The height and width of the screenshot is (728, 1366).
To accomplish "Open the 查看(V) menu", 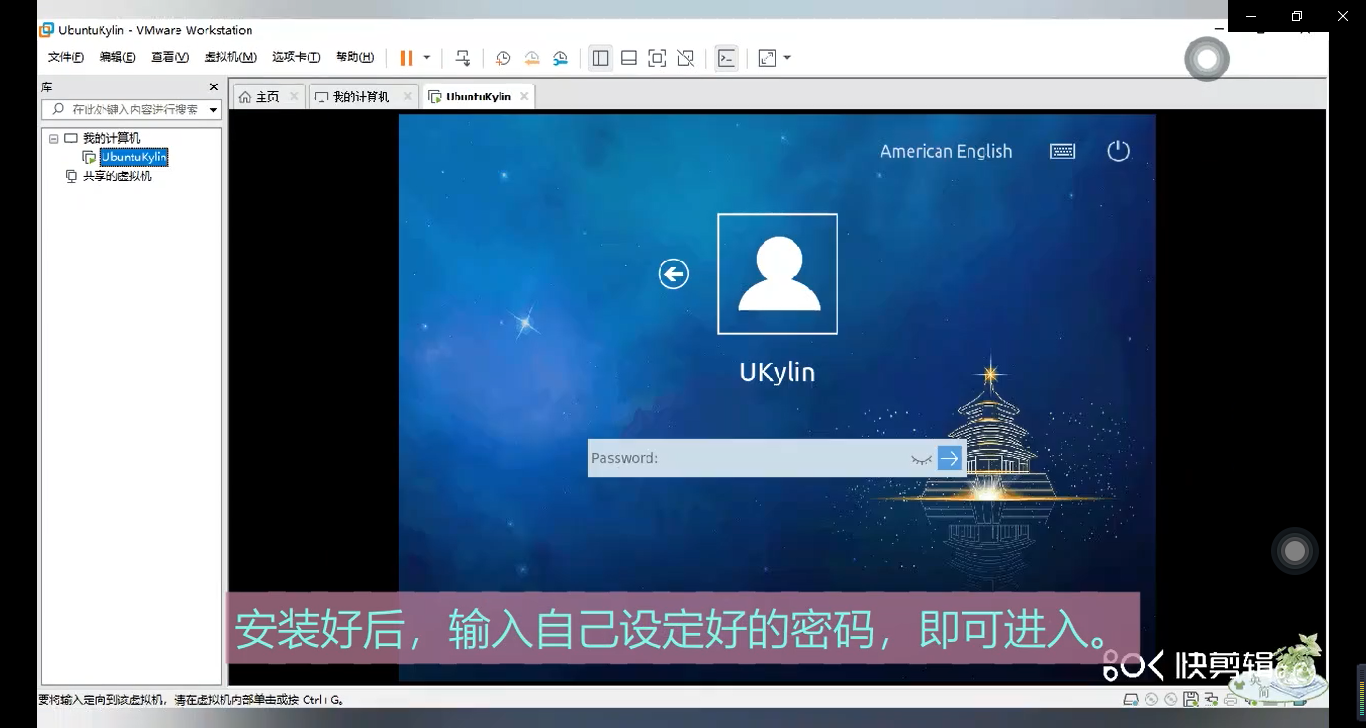I will point(169,58).
